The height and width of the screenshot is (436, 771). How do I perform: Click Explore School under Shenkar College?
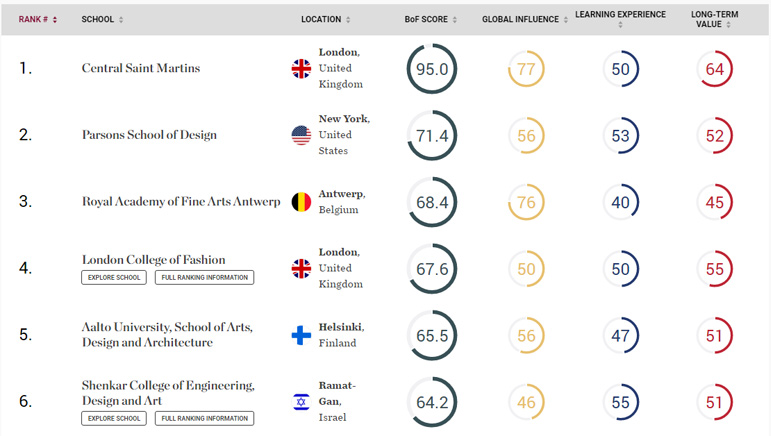(114, 418)
